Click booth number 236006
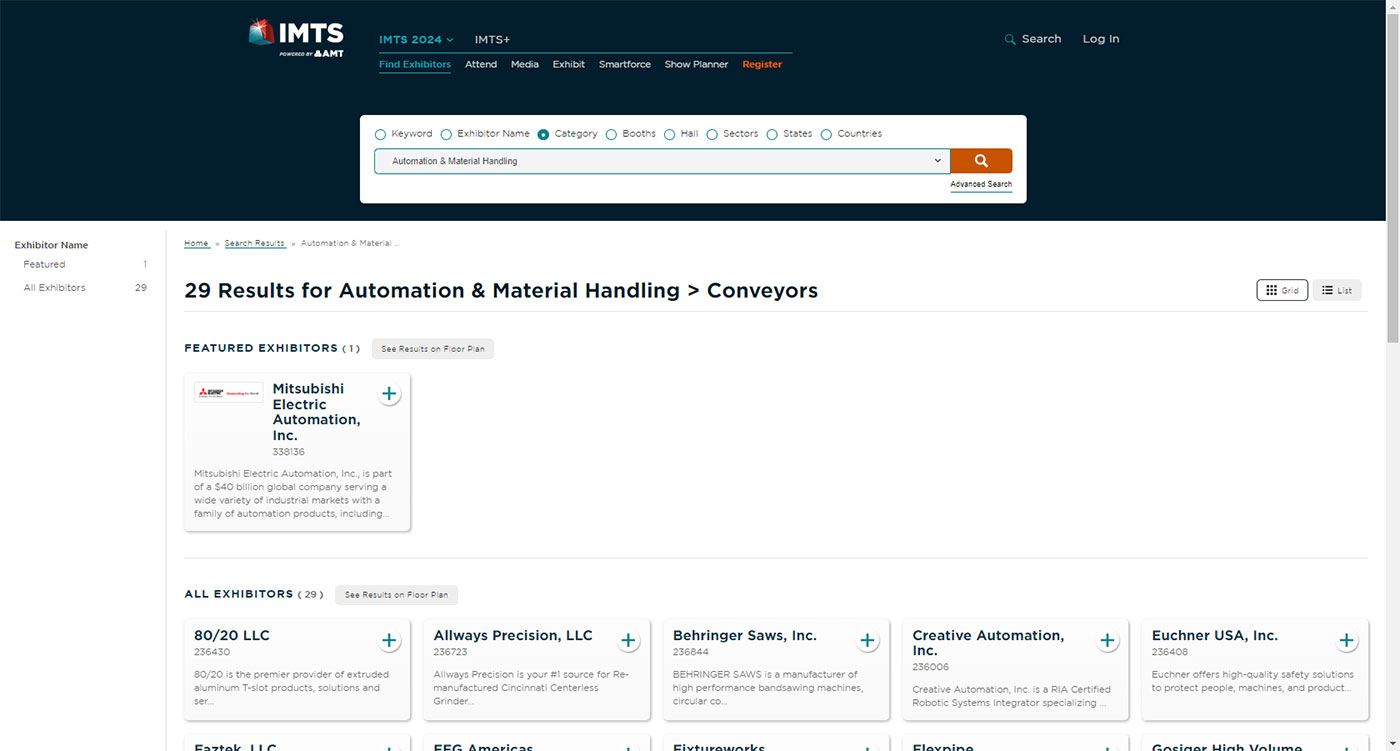 pos(931,667)
